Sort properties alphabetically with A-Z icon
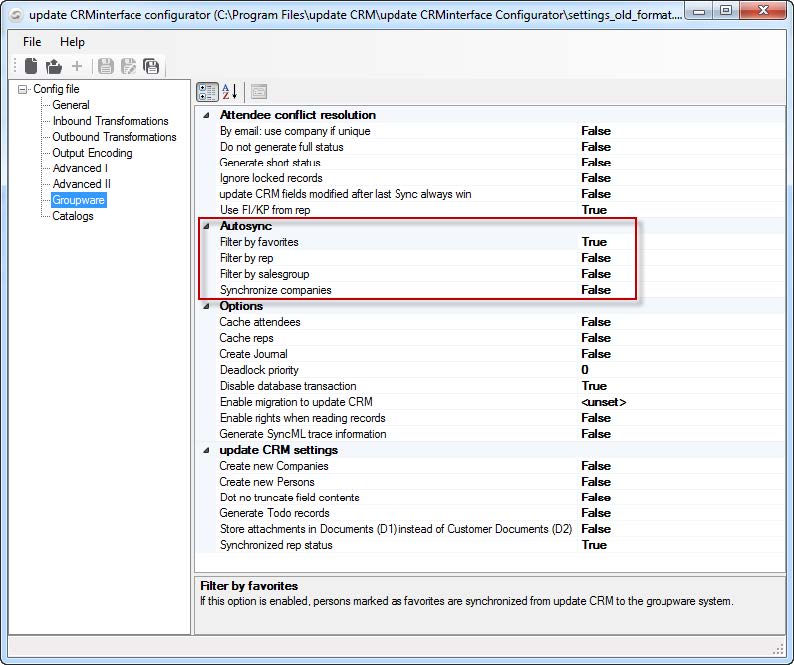The width and height of the screenshot is (794, 665). pyautogui.click(x=229, y=92)
